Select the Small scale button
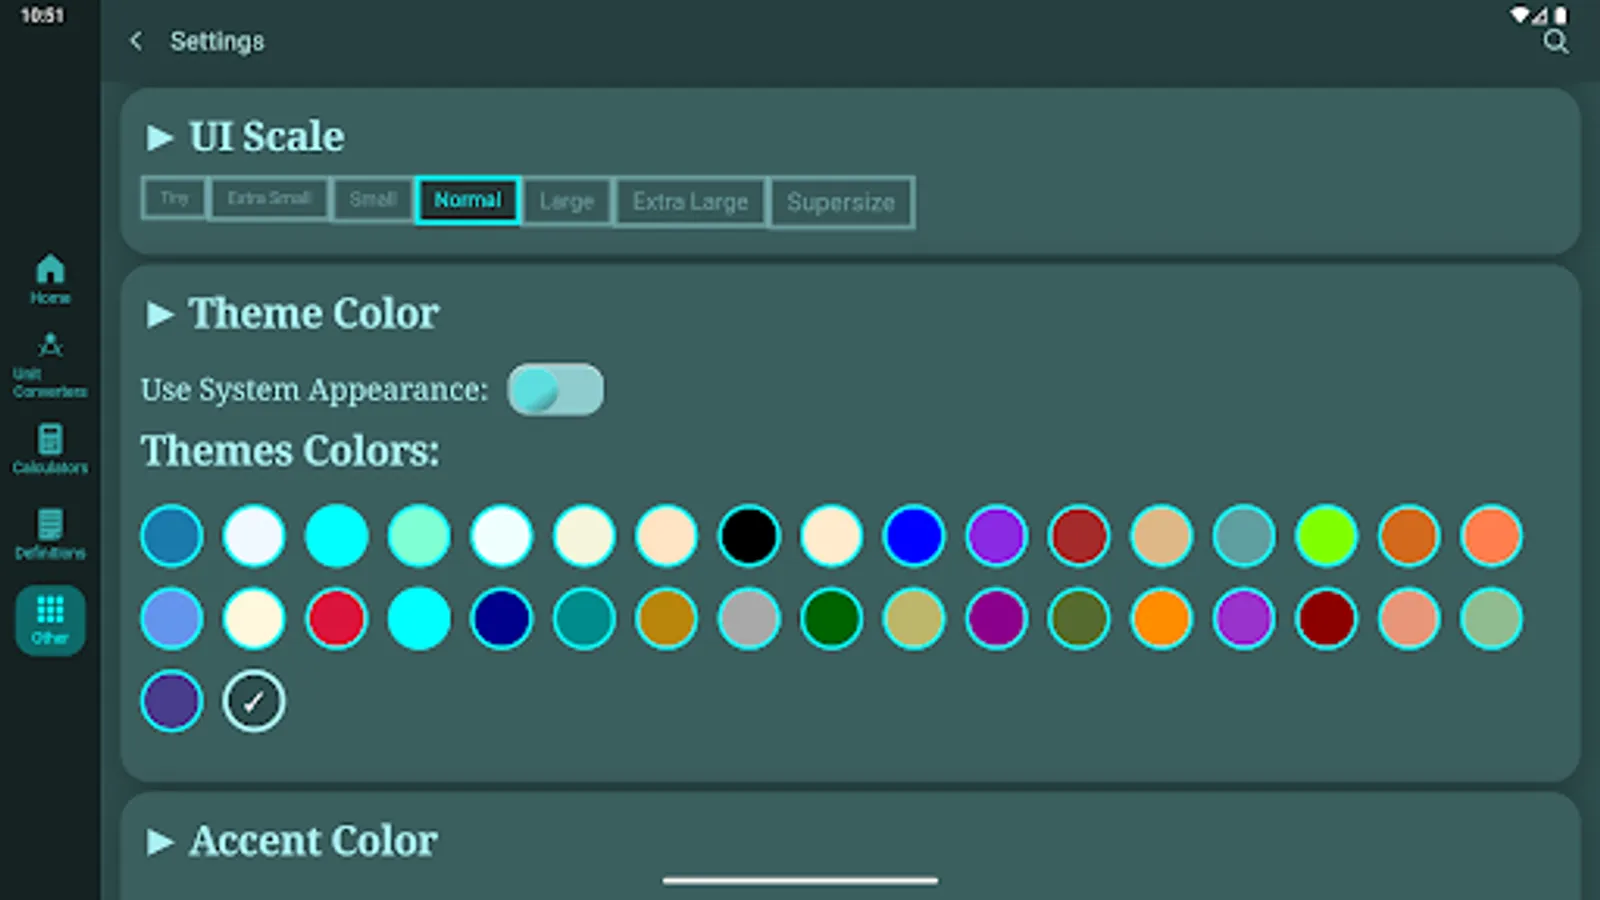The width and height of the screenshot is (1600, 900). [x=371, y=200]
